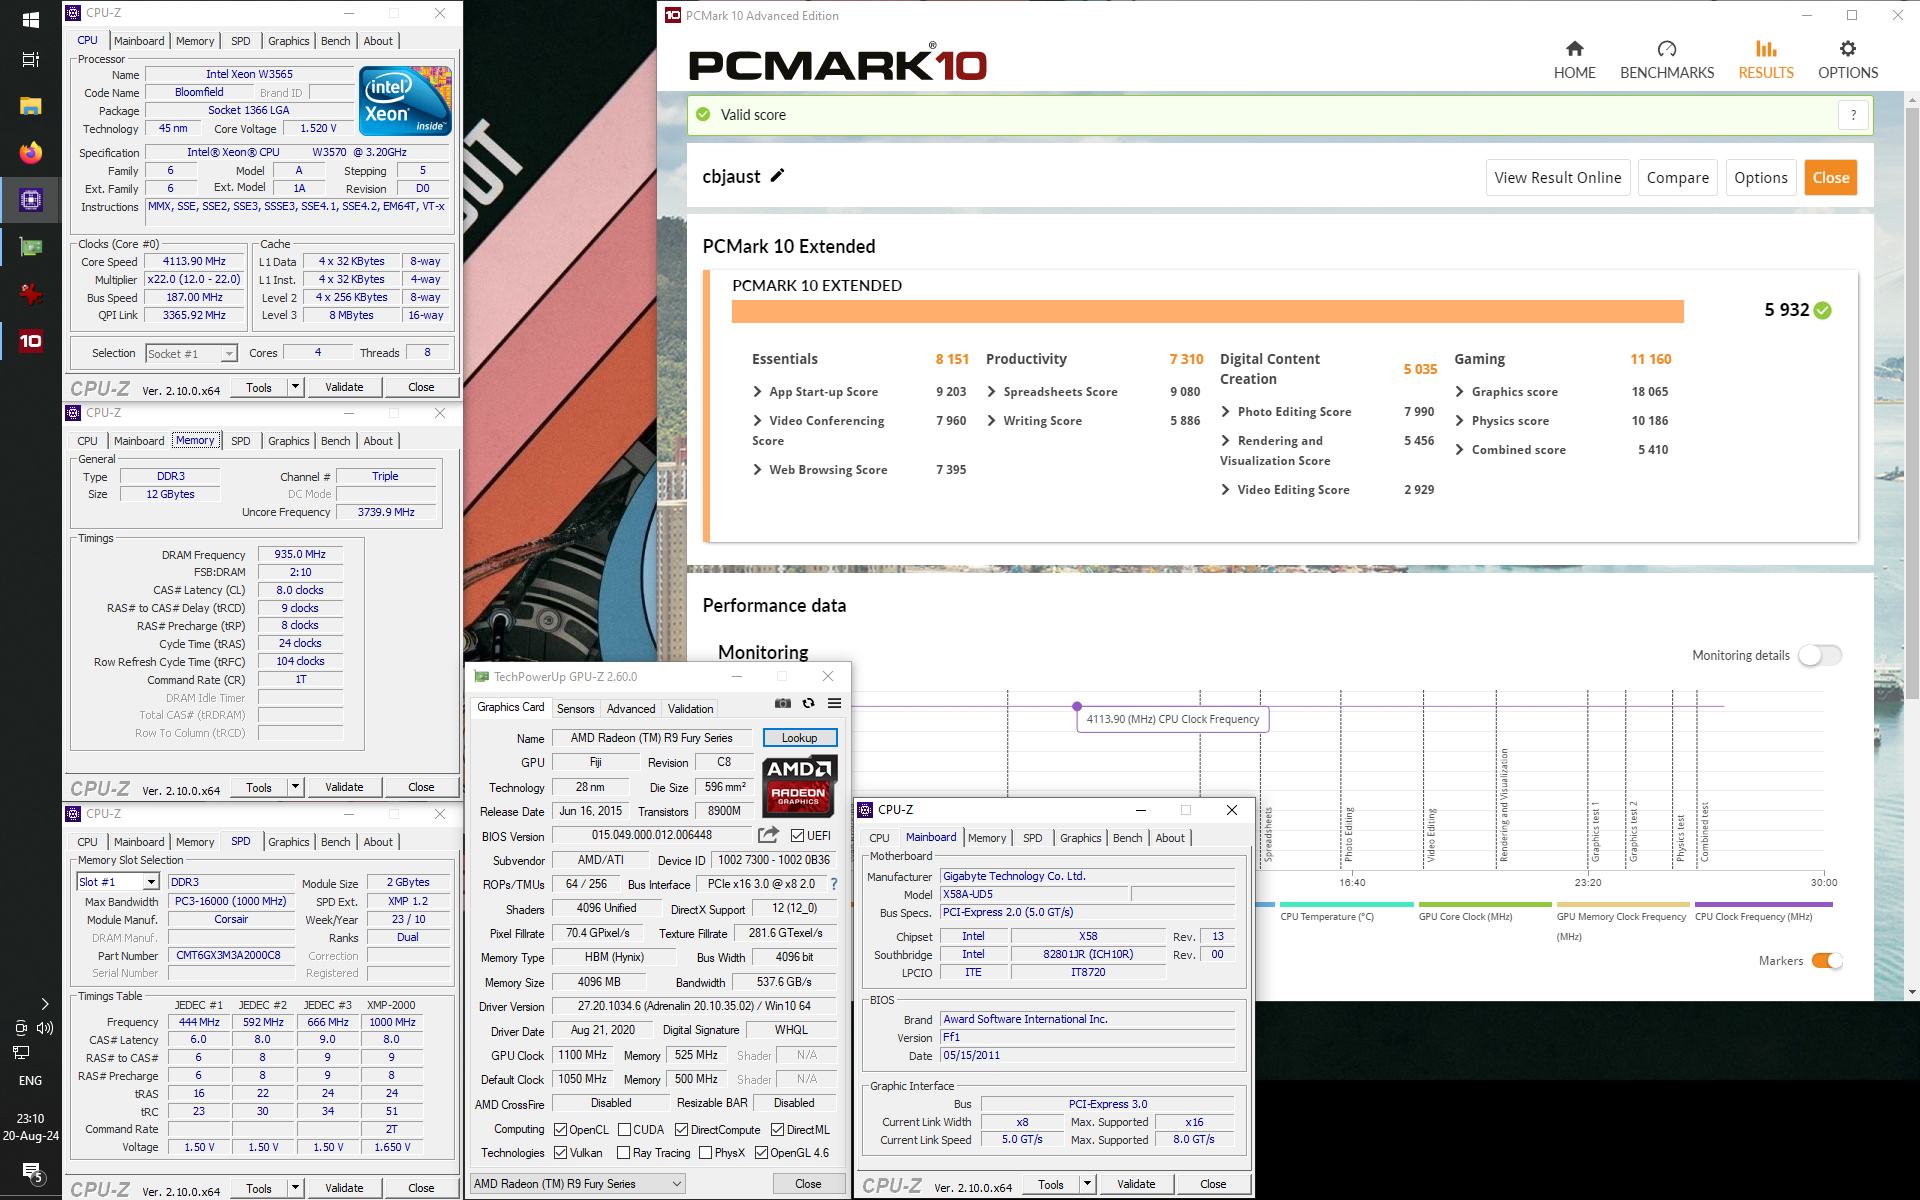Toggle the OpenCL checkbox
1920x1200 pixels.
[x=560, y=1129]
